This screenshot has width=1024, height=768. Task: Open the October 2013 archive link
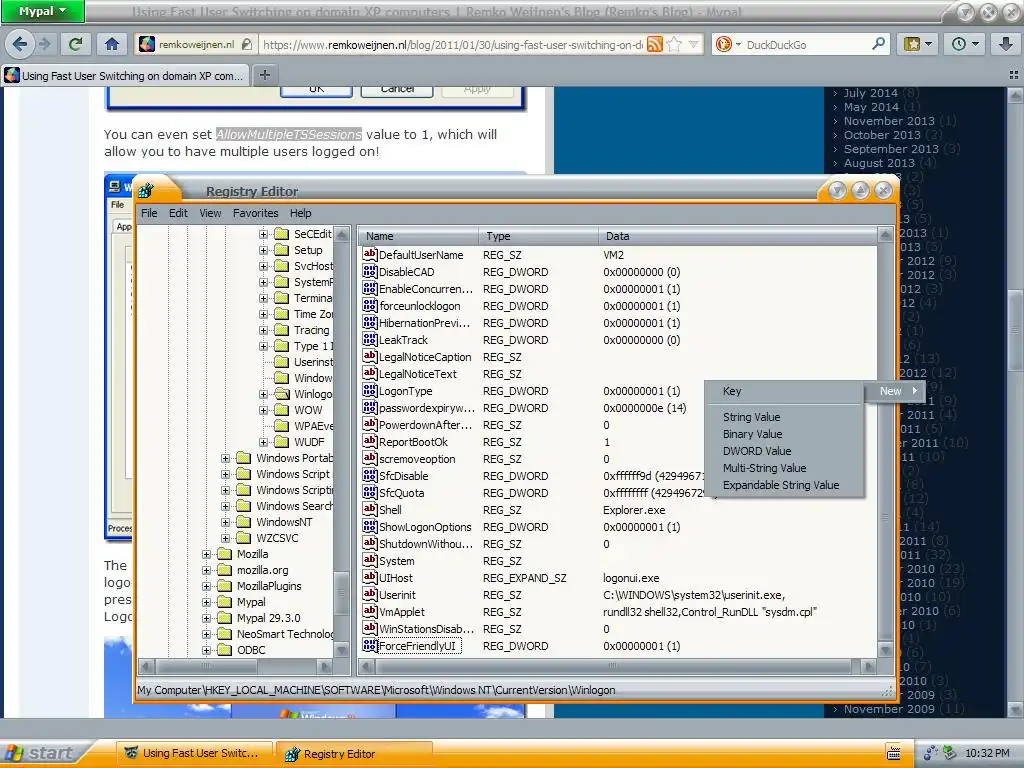click(882, 135)
